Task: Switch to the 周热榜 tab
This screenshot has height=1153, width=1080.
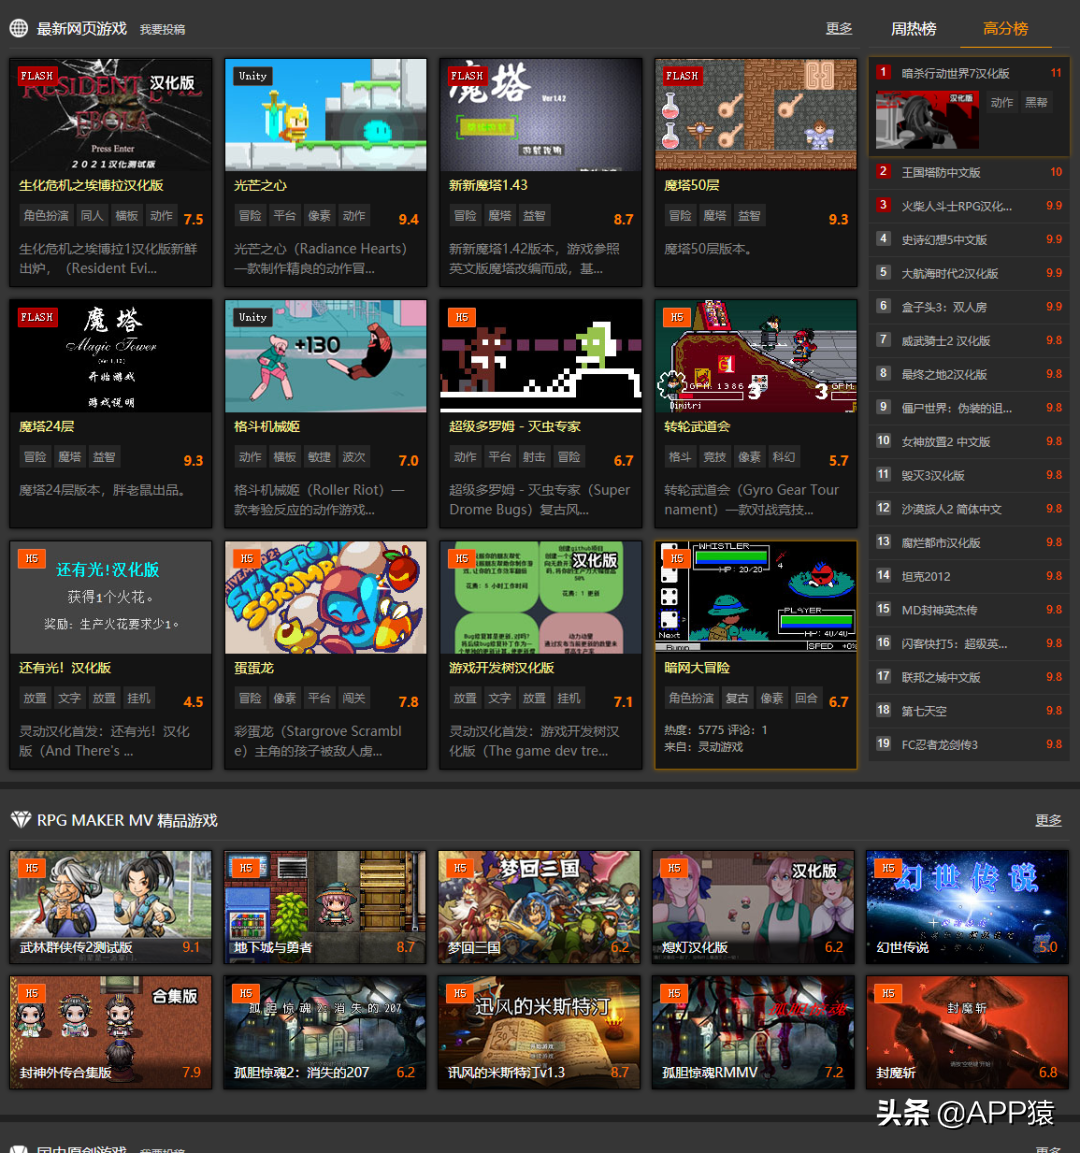Action: pyautogui.click(x=913, y=28)
